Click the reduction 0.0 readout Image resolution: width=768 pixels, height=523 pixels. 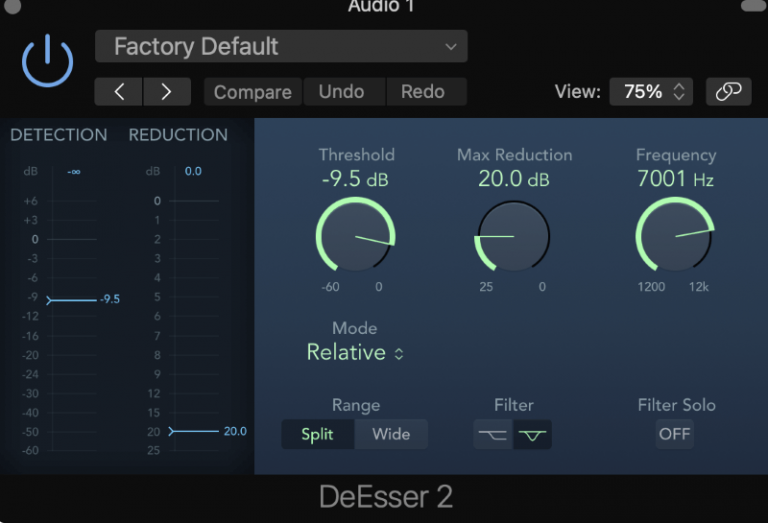[193, 171]
